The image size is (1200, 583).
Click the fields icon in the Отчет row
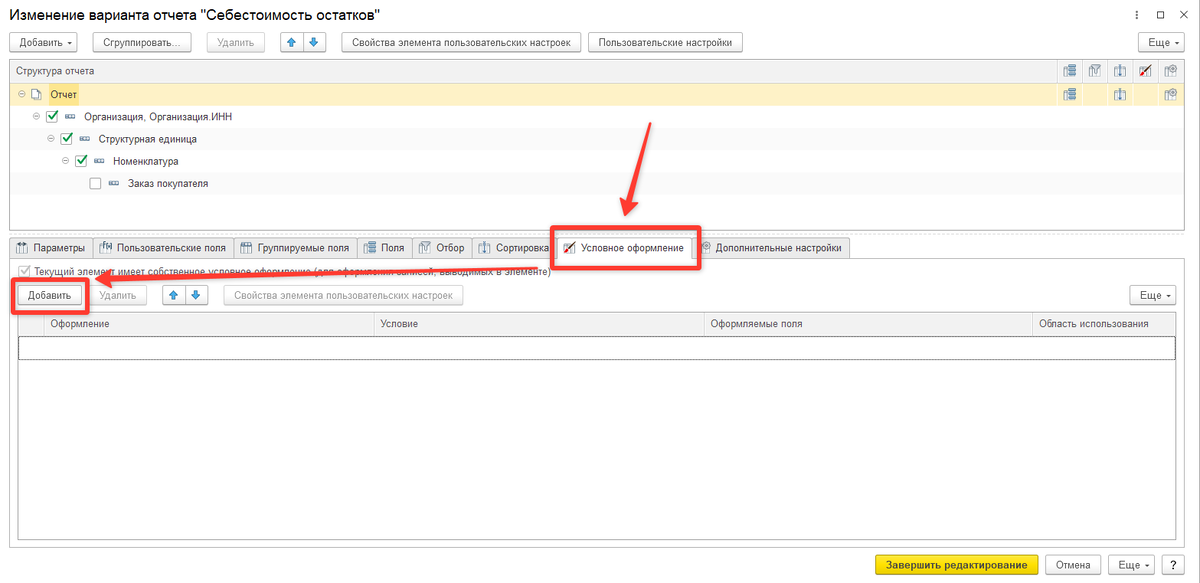1069,94
